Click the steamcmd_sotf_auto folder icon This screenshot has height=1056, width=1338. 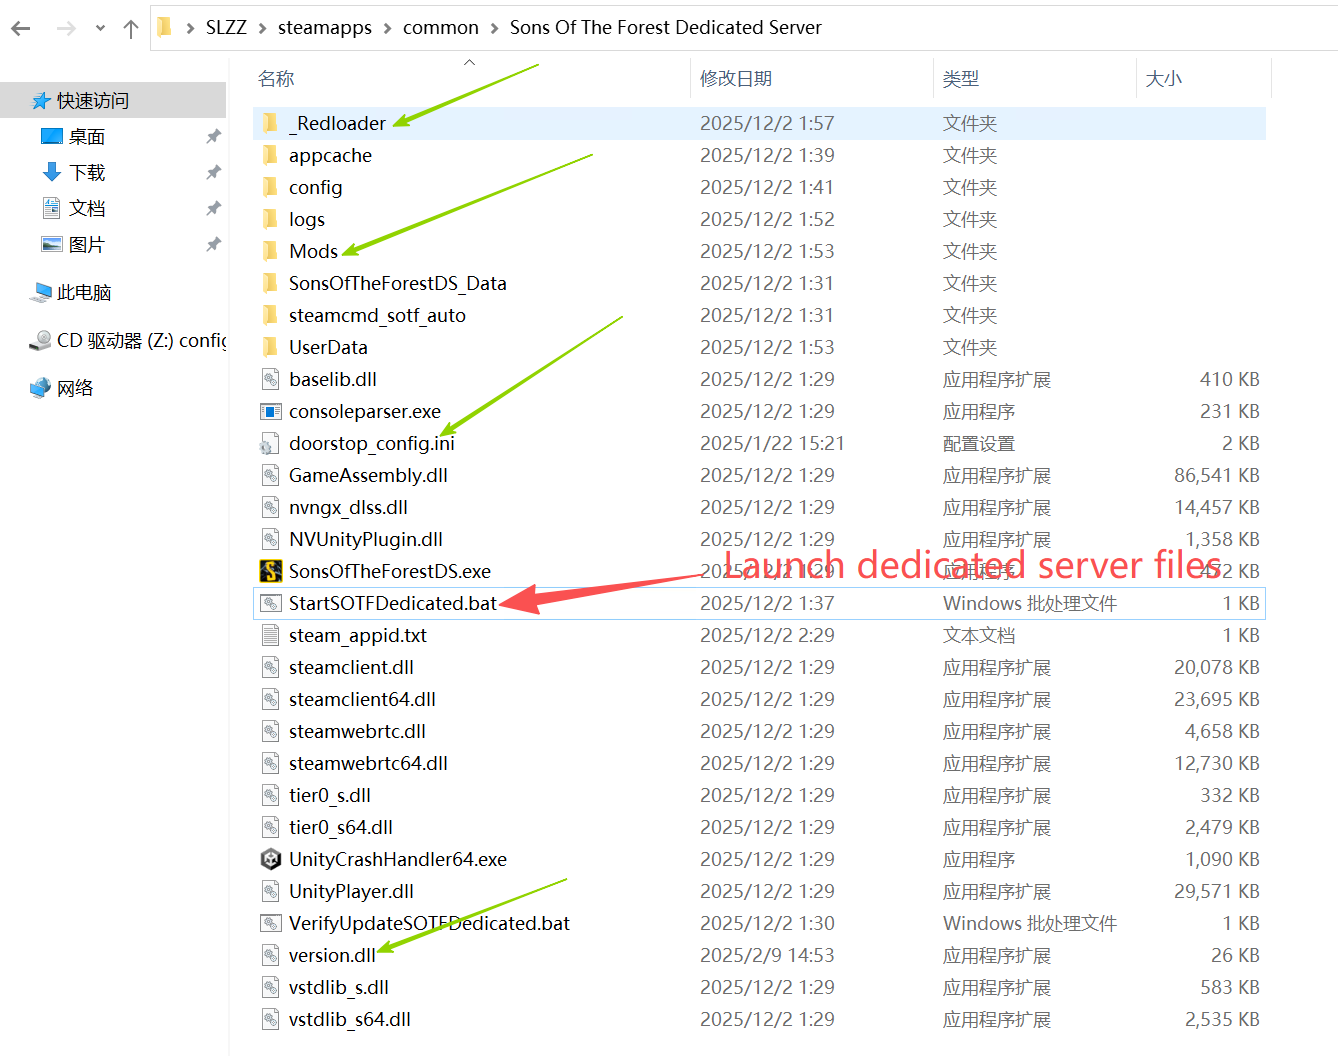(x=270, y=315)
